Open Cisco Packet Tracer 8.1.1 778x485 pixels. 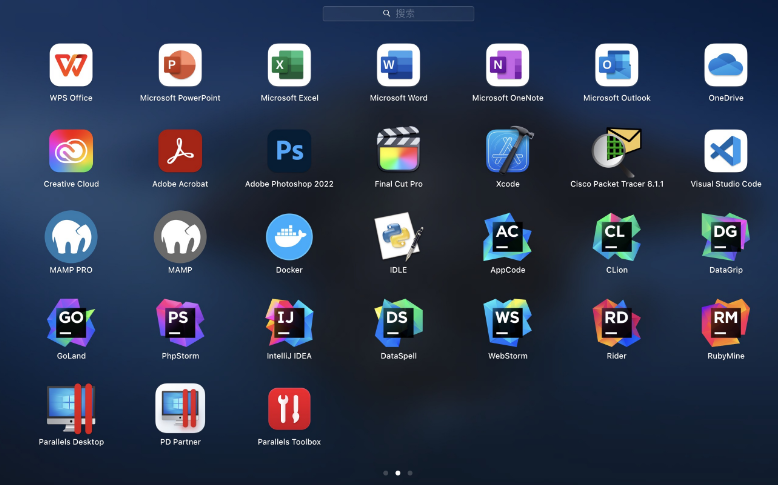click(617, 152)
